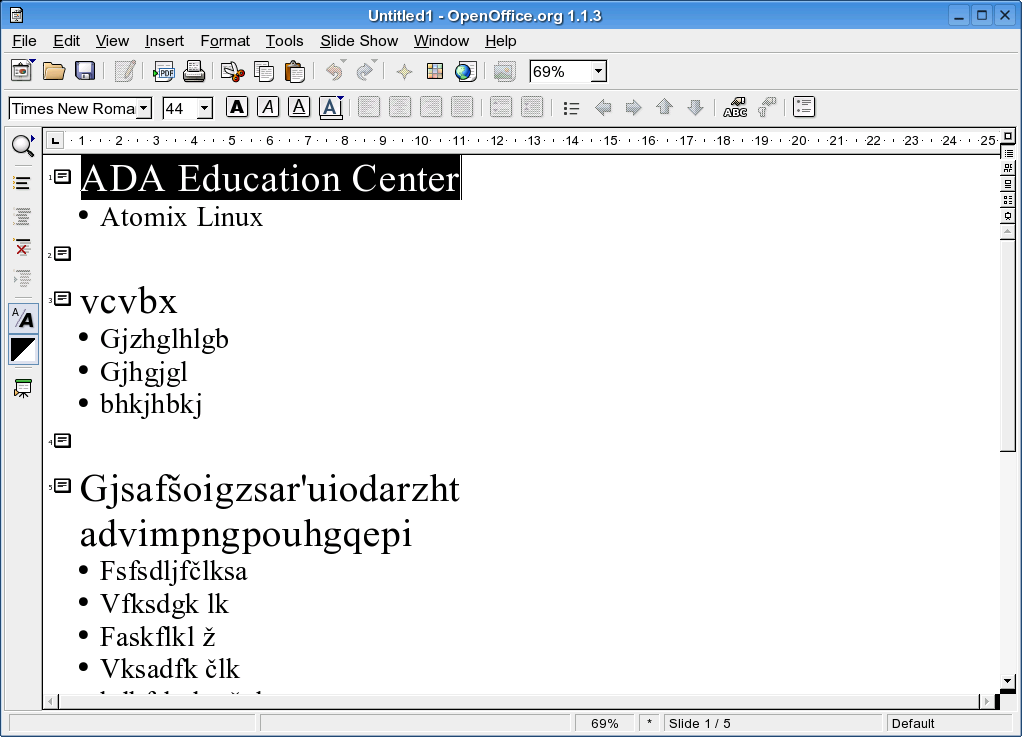Open the Hyperlink dialog globe icon
This screenshot has width=1022, height=737.
465,71
